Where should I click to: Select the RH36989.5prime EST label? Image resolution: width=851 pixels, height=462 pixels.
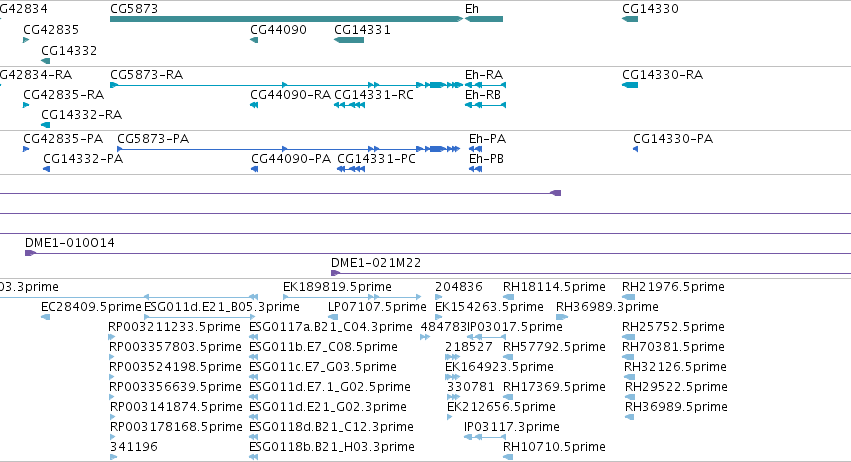[x=676, y=408]
